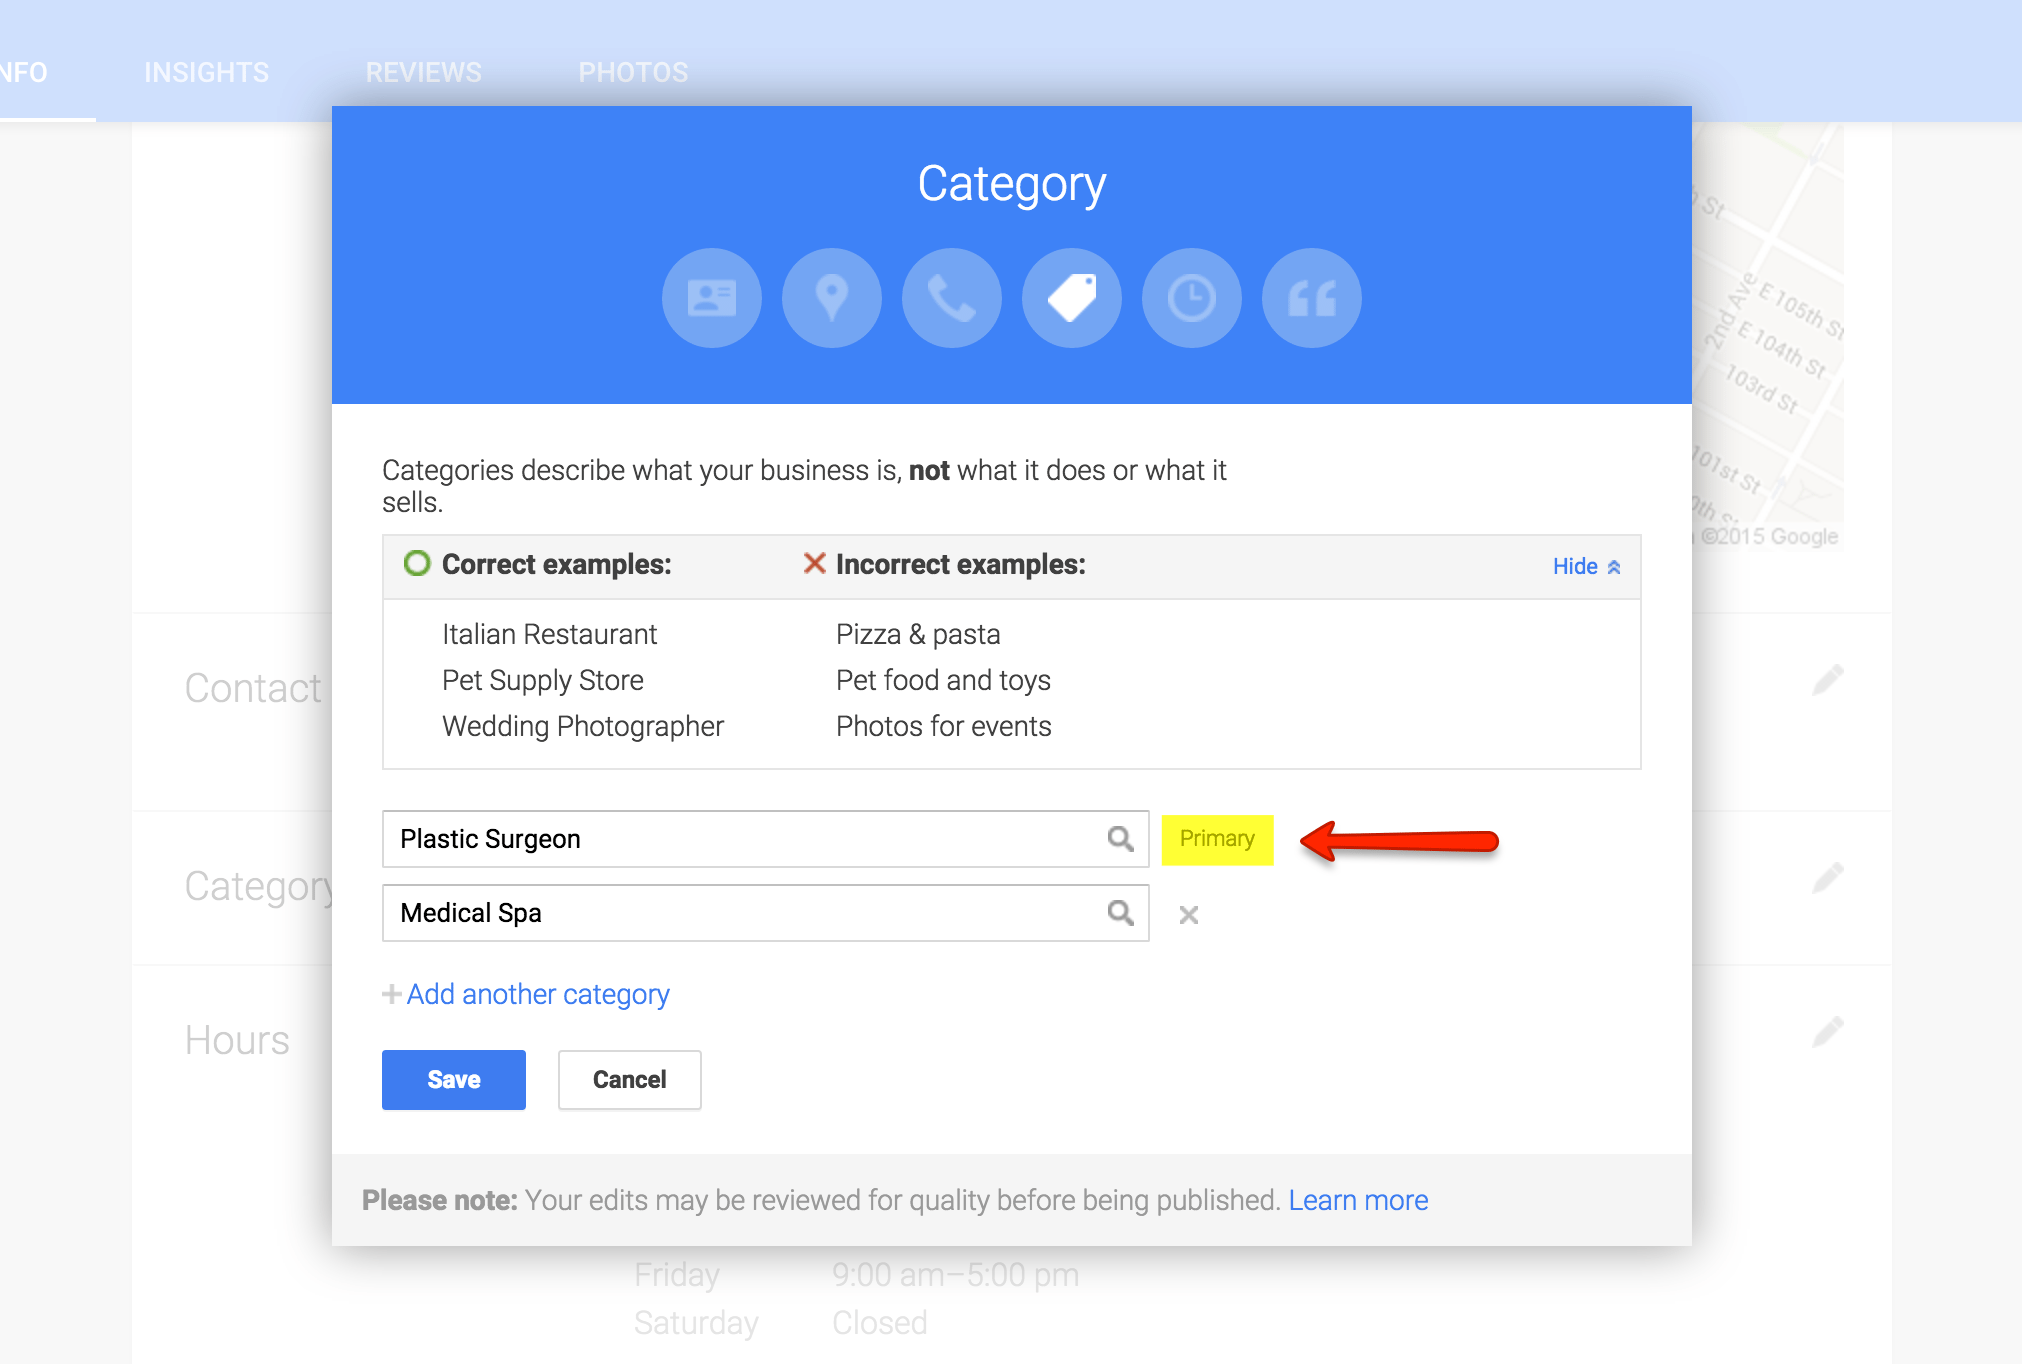
Task: Cancel the category dialog
Action: [x=630, y=1080]
